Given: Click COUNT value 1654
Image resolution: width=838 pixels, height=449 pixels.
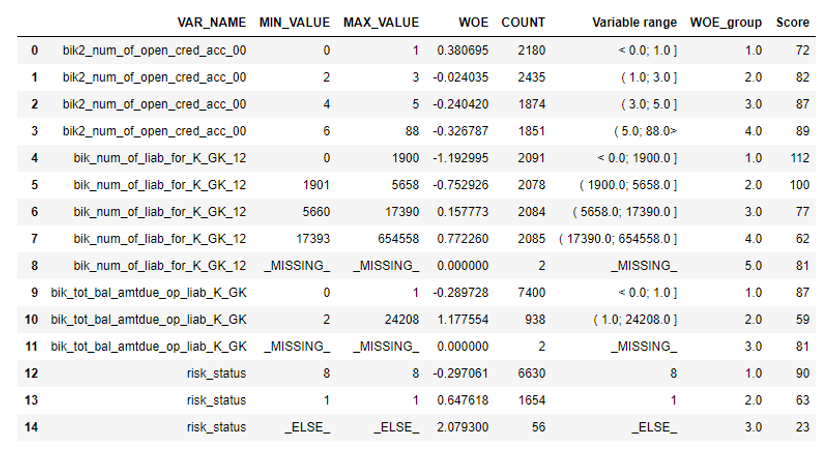Looking at the screenshot, I should click(531, 400).
